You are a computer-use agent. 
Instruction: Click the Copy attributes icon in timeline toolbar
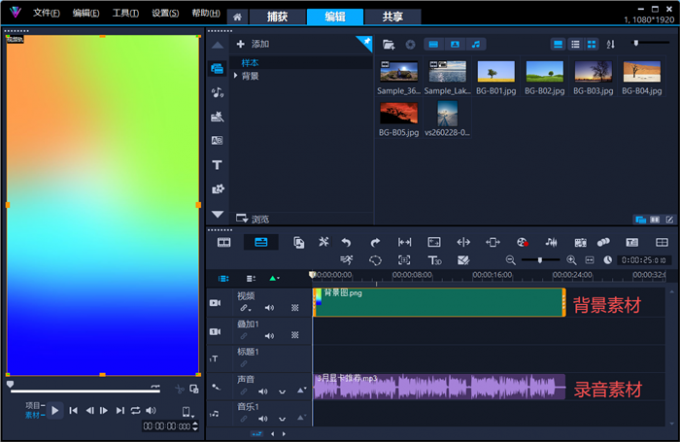(x=298, y=242)
